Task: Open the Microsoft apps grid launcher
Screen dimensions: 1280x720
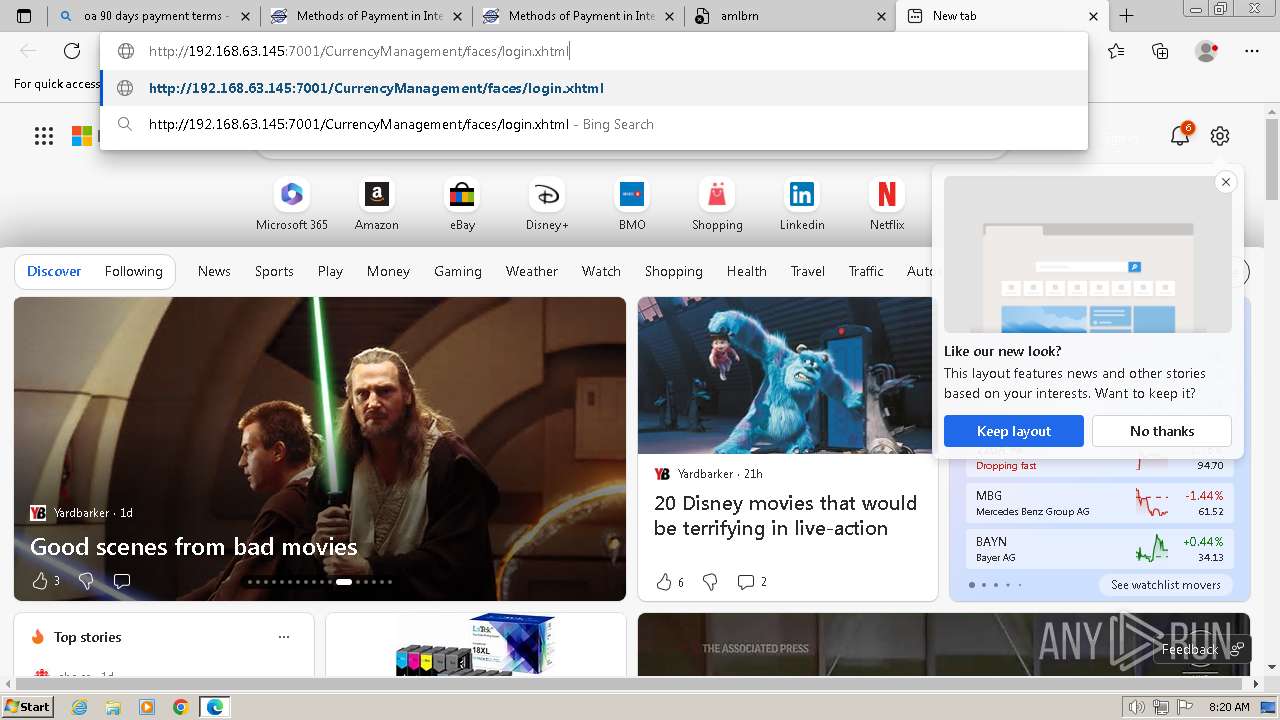Action: [x=44, y=136]
